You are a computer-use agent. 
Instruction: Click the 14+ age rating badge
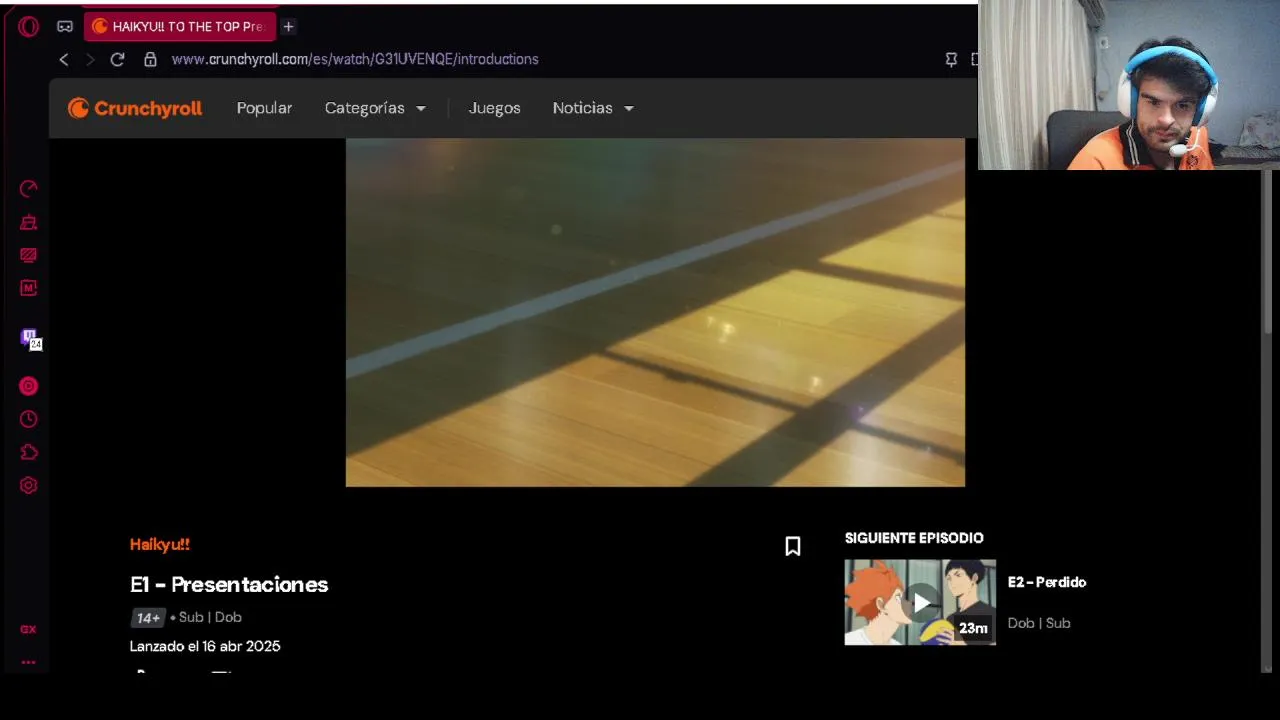pos(148,618)
